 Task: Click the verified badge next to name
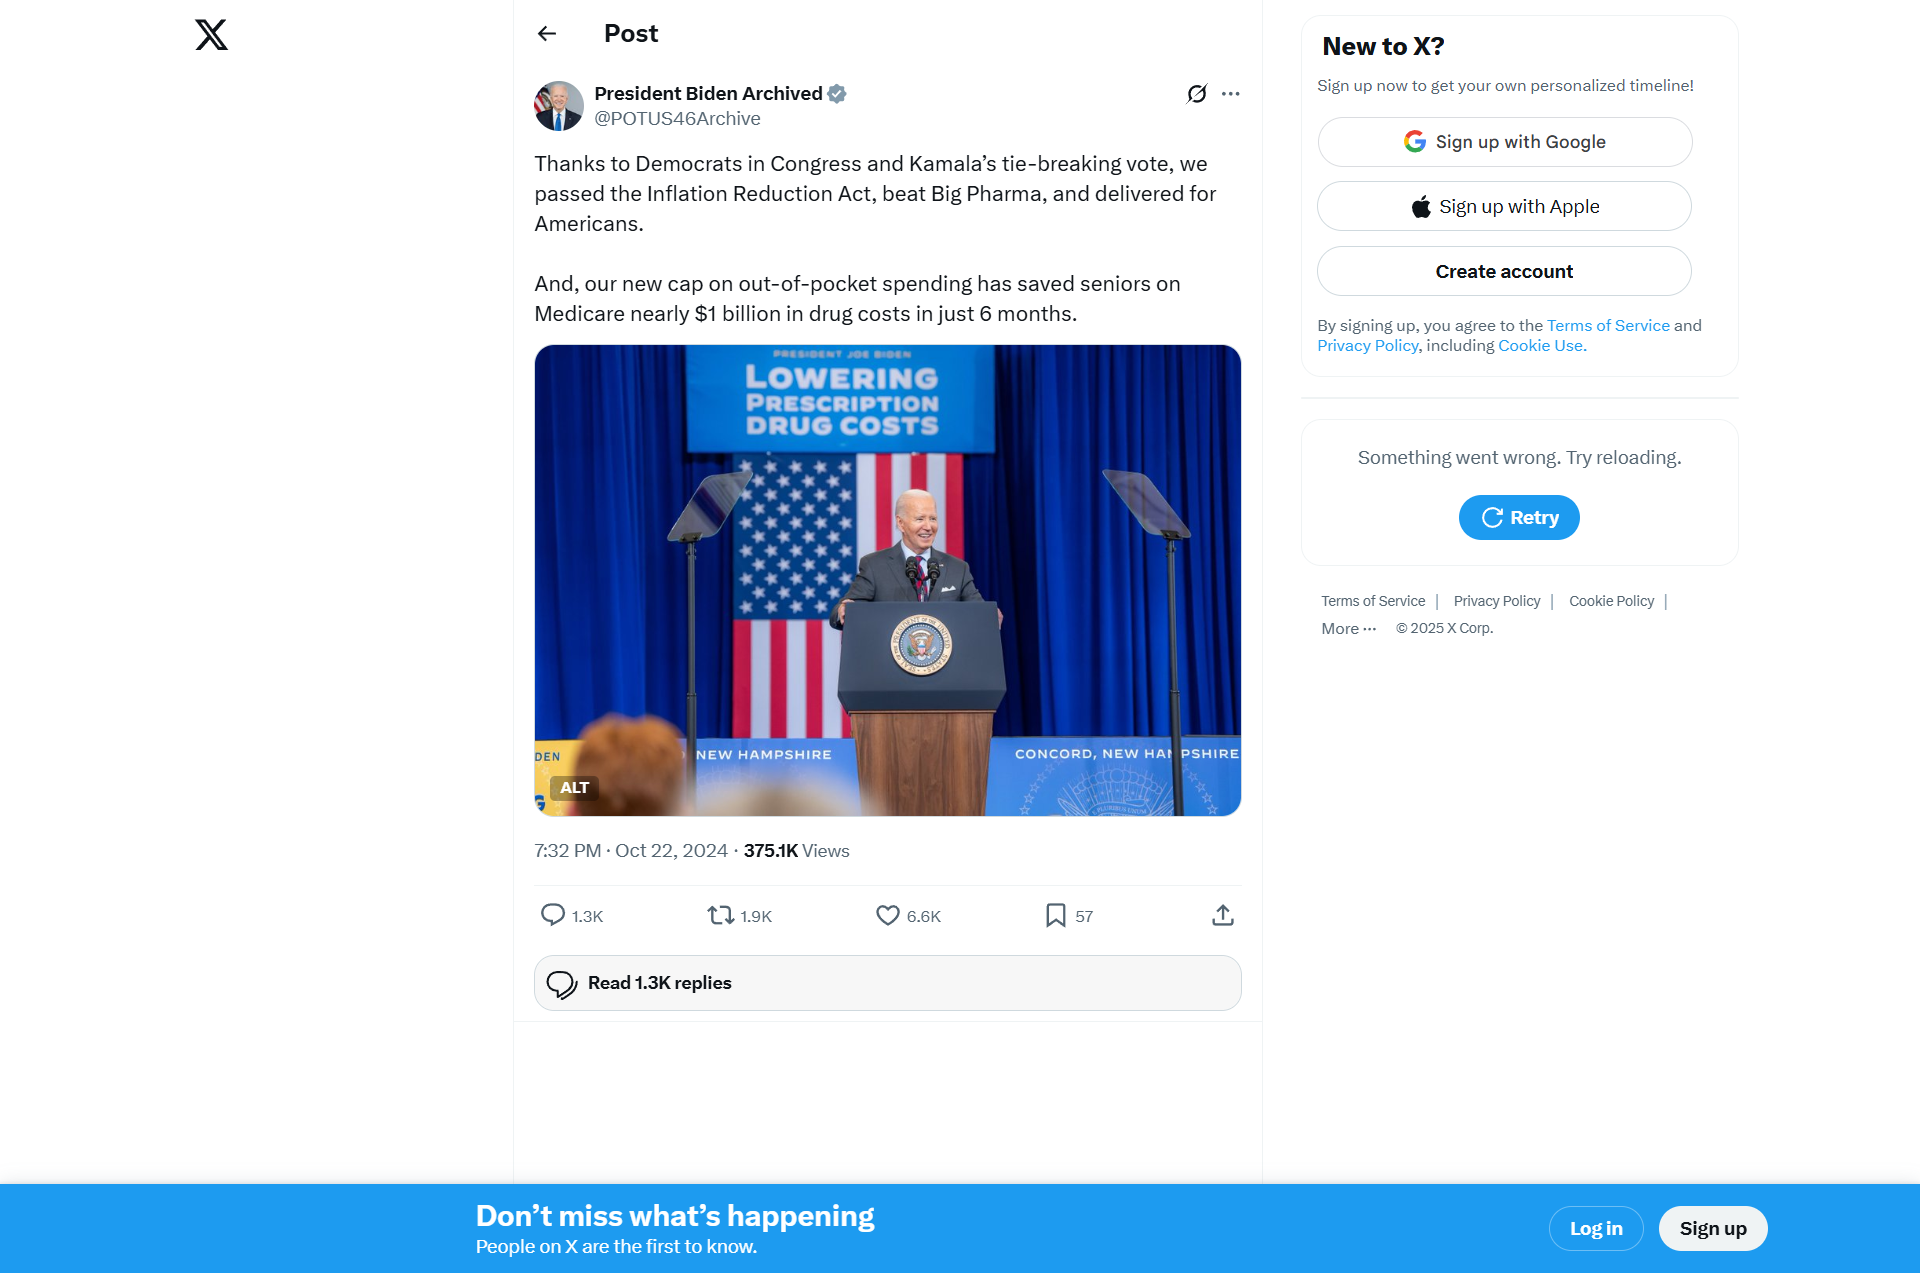tap(837, 94)
